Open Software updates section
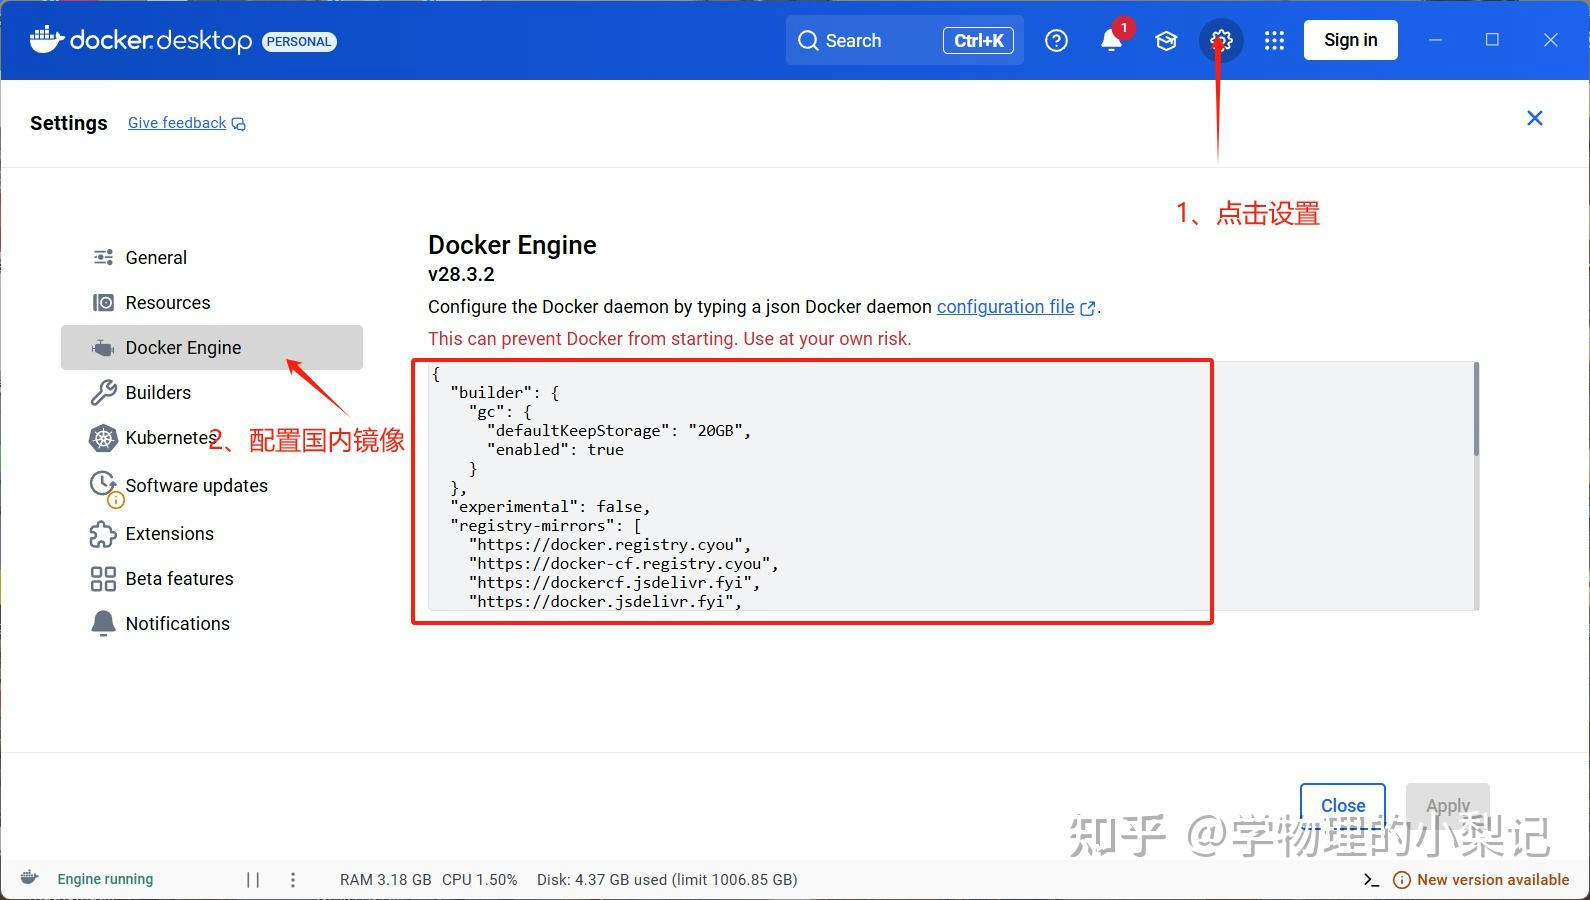1590x900 pixels. (x=196, y=486)
